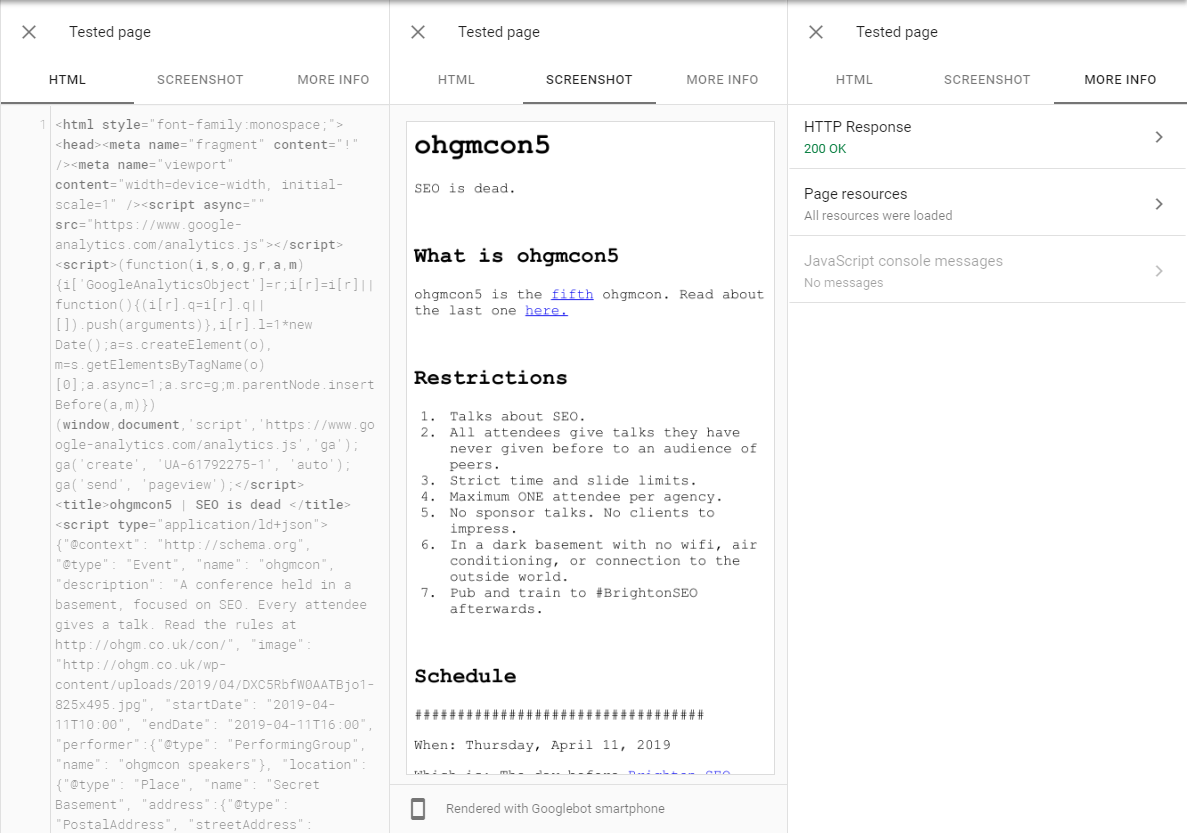Click the 'Restrictions' heading
The image size is (1188, 833).
point(490,377)
